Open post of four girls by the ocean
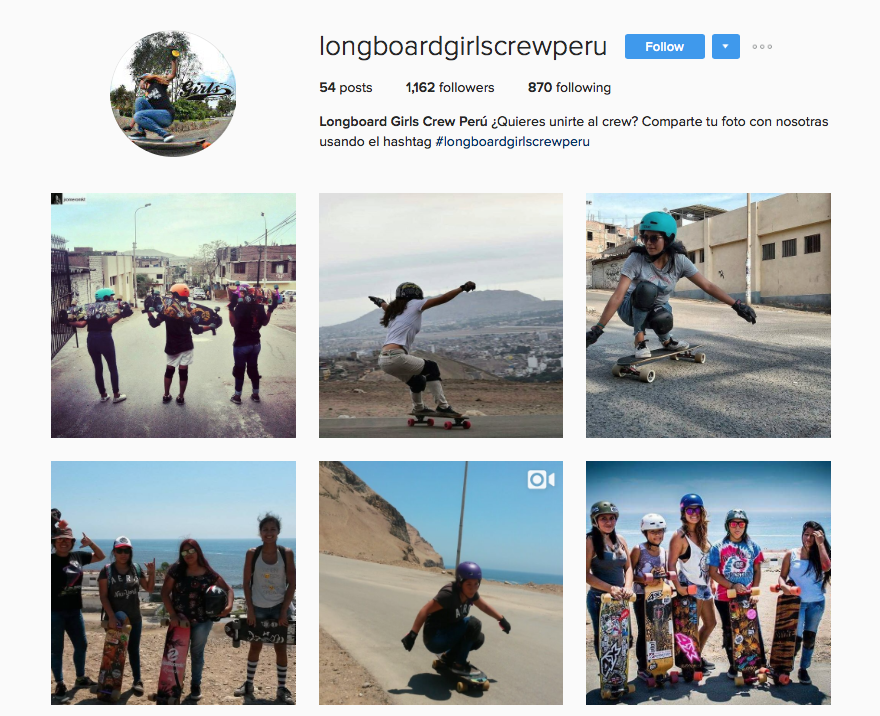The width and height of the screenshot is (880, 716). pyautogui.click(x=173, y=583)
